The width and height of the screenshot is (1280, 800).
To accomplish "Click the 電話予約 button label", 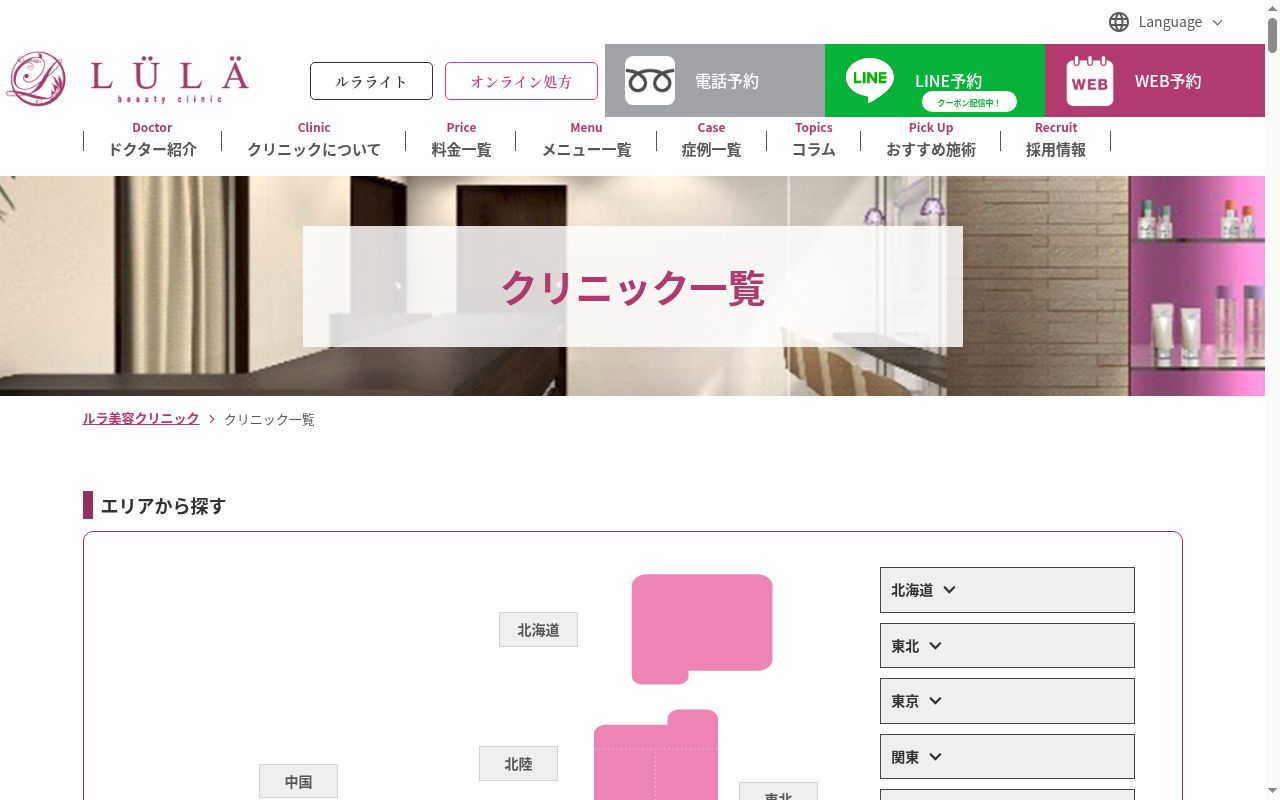I will click(727, 81).
